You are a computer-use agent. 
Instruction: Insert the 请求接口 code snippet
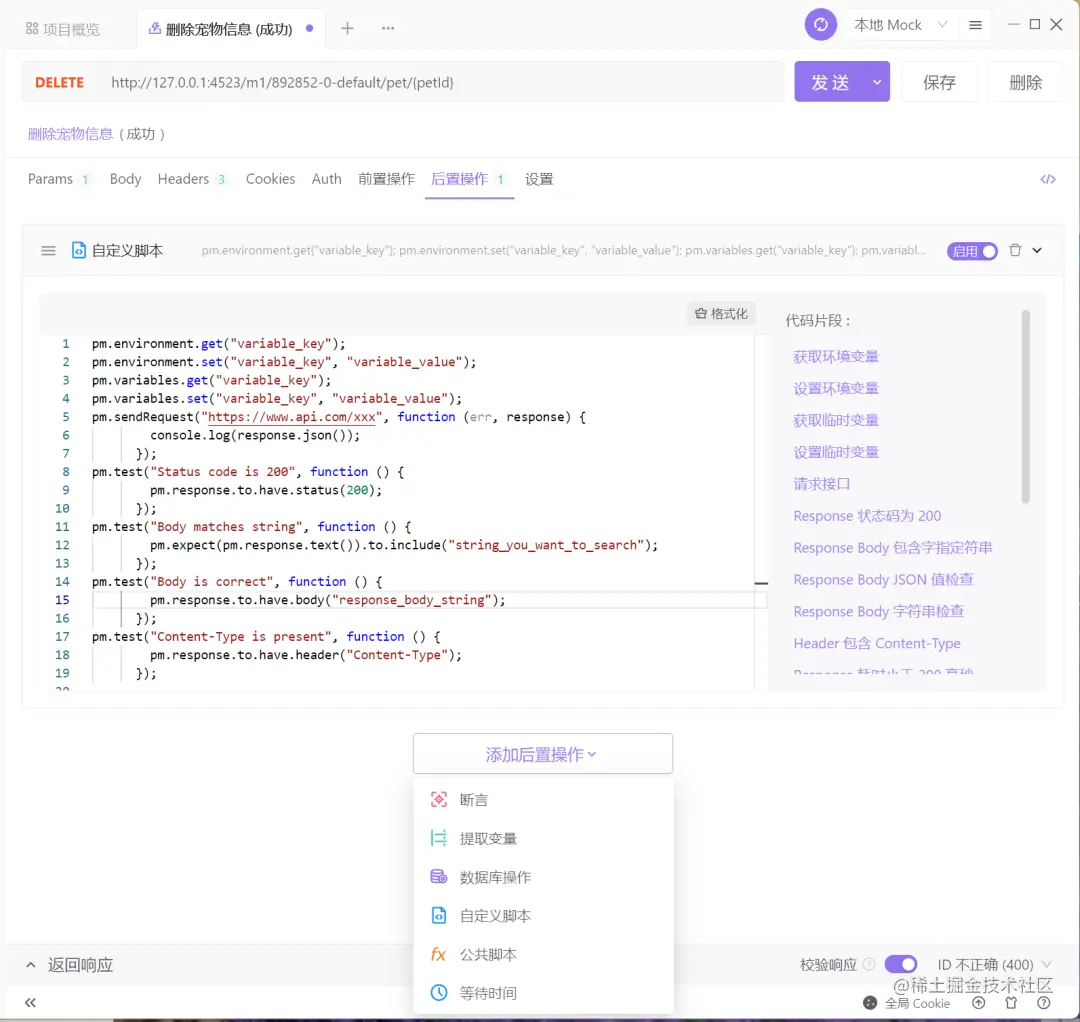coord(821,483)
